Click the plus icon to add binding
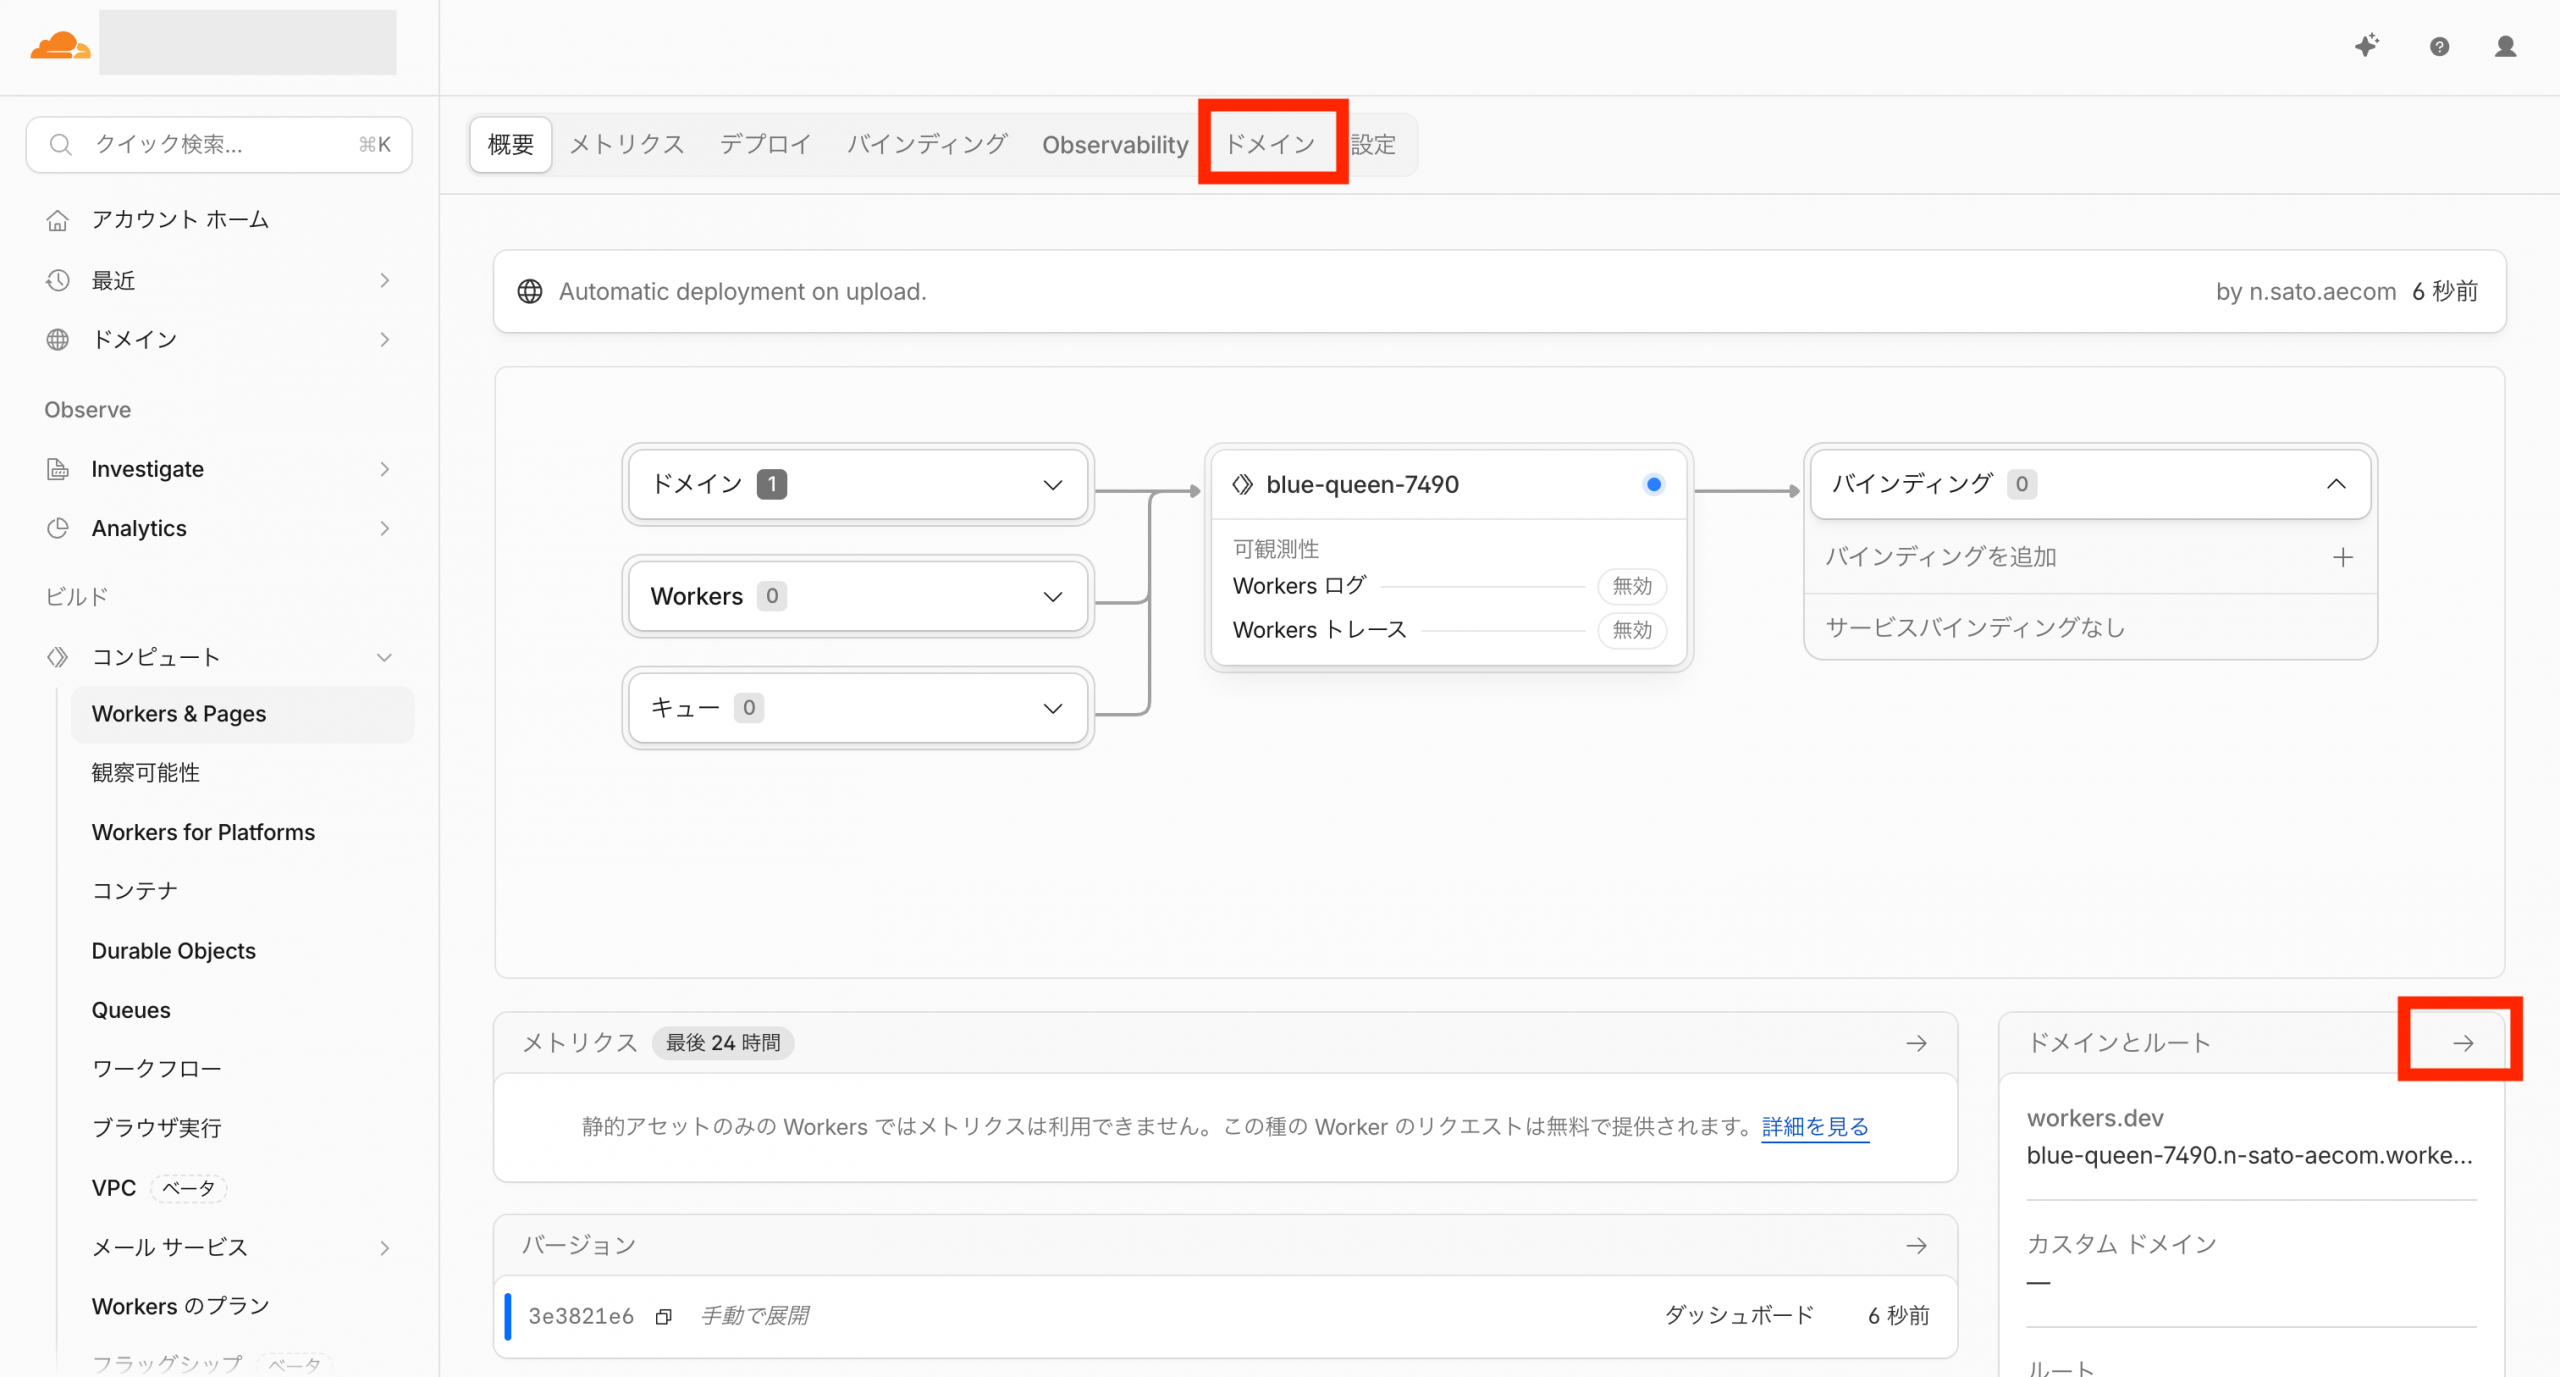The height and width of the screenshot is (1377, 2560). coord(2342,557)
